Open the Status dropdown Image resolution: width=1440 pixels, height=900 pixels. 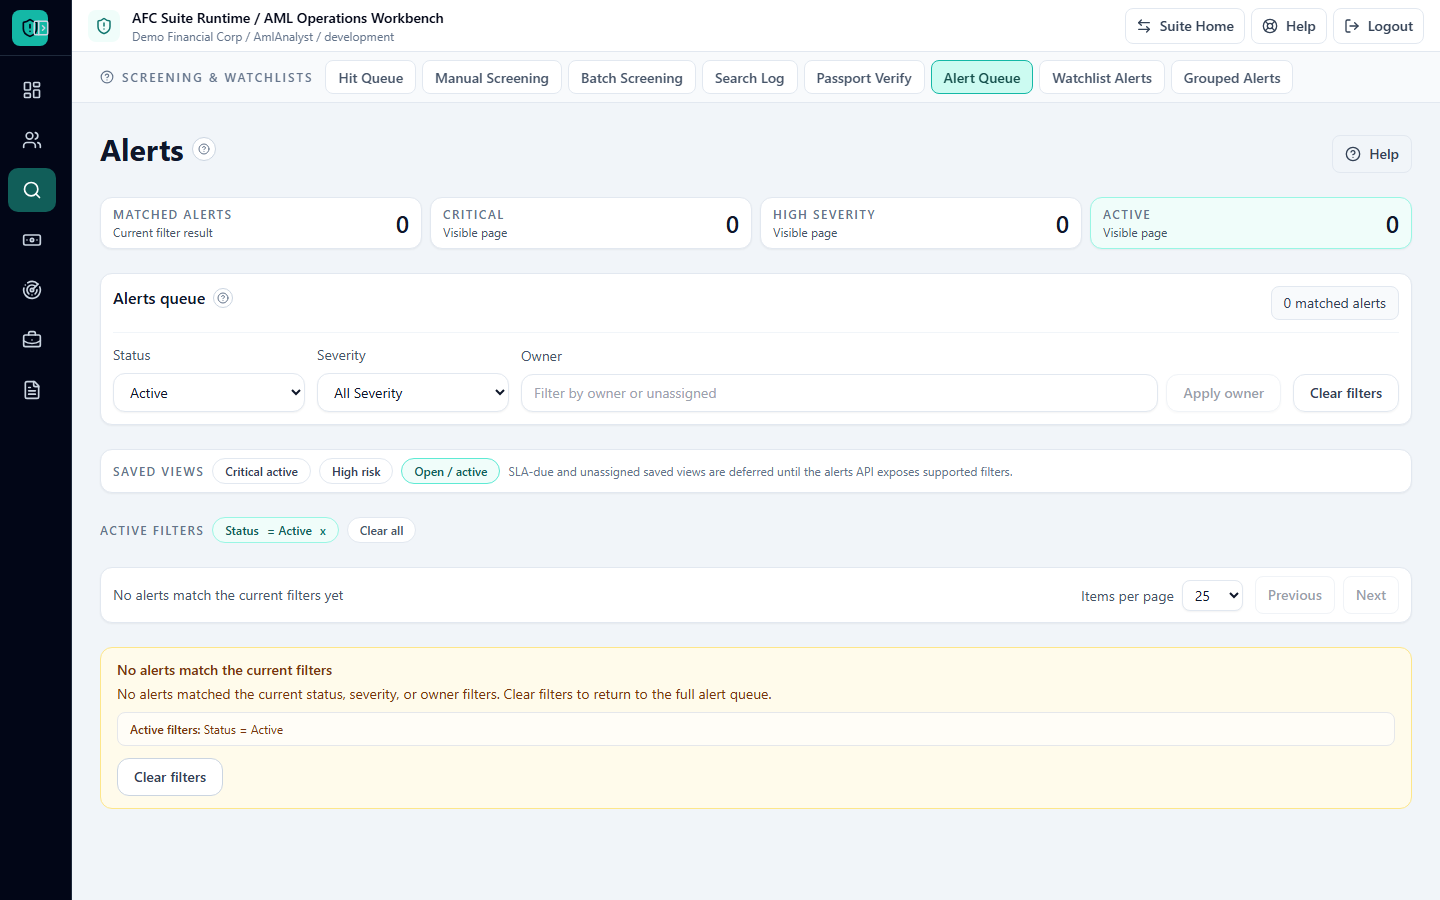[209, 393]
